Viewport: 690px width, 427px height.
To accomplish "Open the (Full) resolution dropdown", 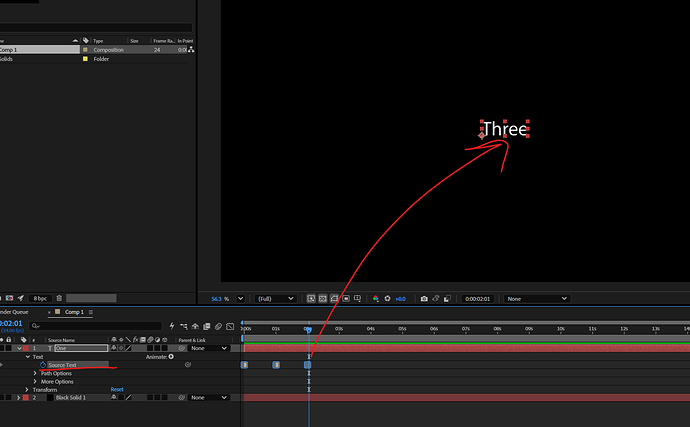I will point(275,298).
